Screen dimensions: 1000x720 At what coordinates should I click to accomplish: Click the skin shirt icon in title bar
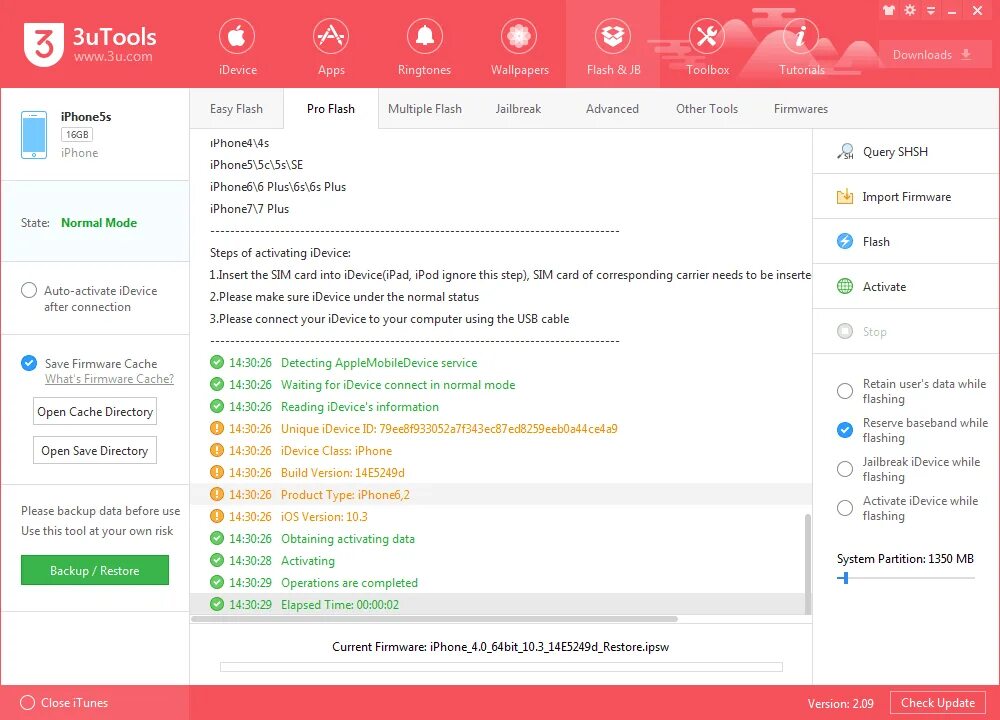889,10
